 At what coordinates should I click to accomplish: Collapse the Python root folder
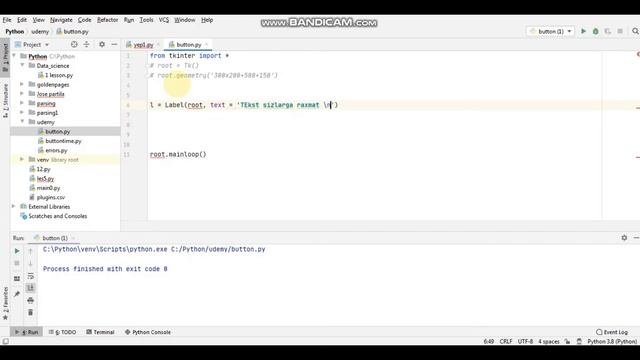[x=14, y=56]
